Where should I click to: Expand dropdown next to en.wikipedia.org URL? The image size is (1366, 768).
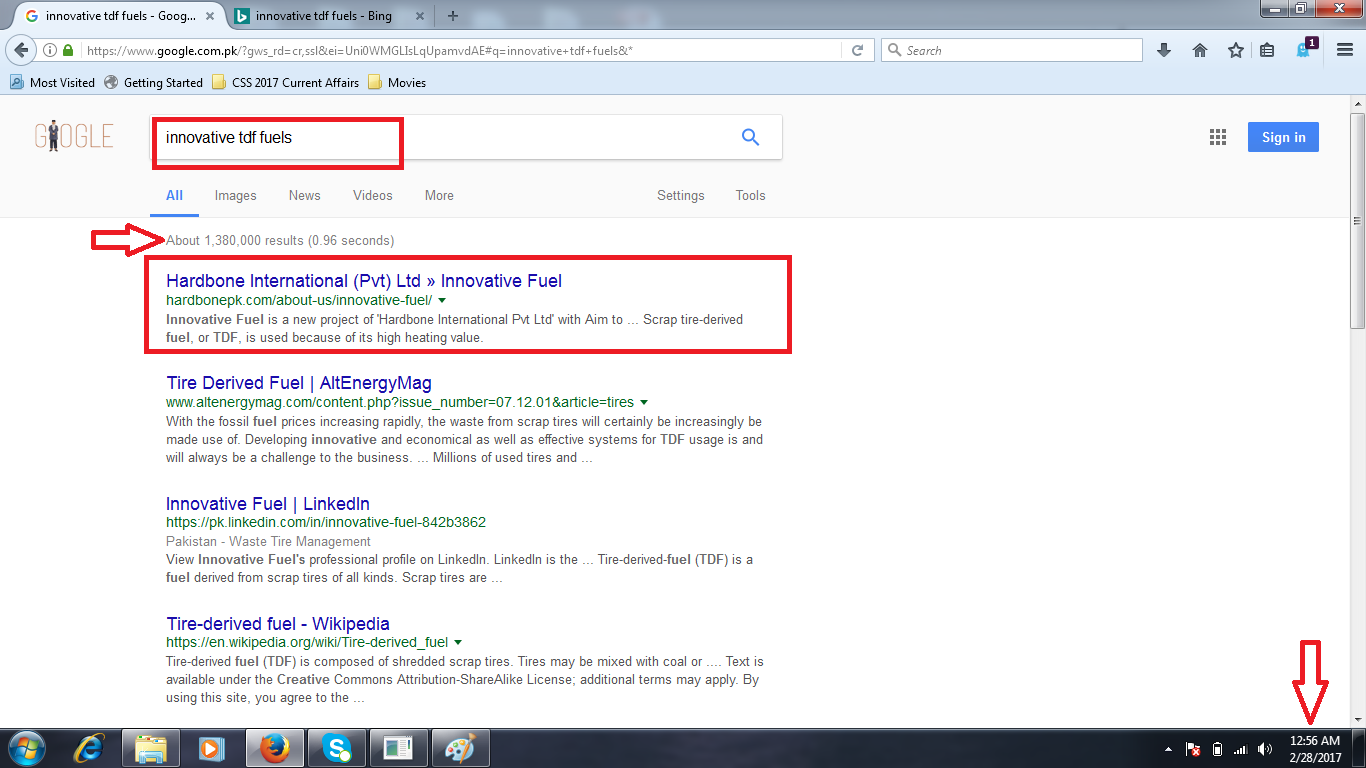tap(458, 642)
